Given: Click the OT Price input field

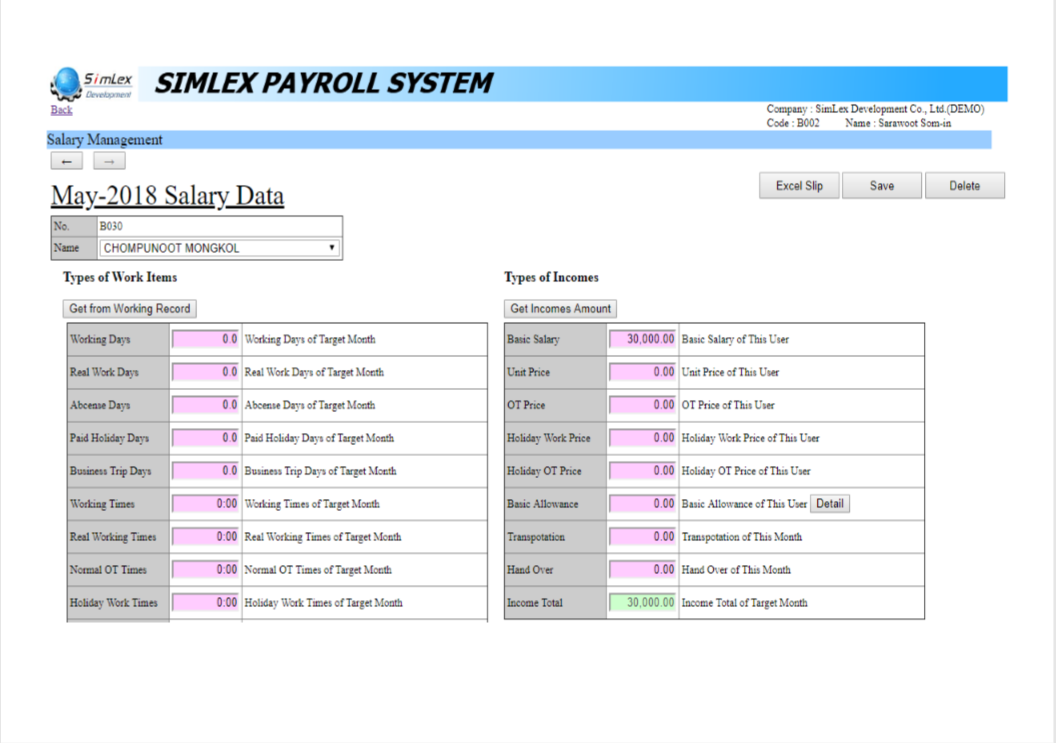Looking at the screenshot, I should pos(642,405).
